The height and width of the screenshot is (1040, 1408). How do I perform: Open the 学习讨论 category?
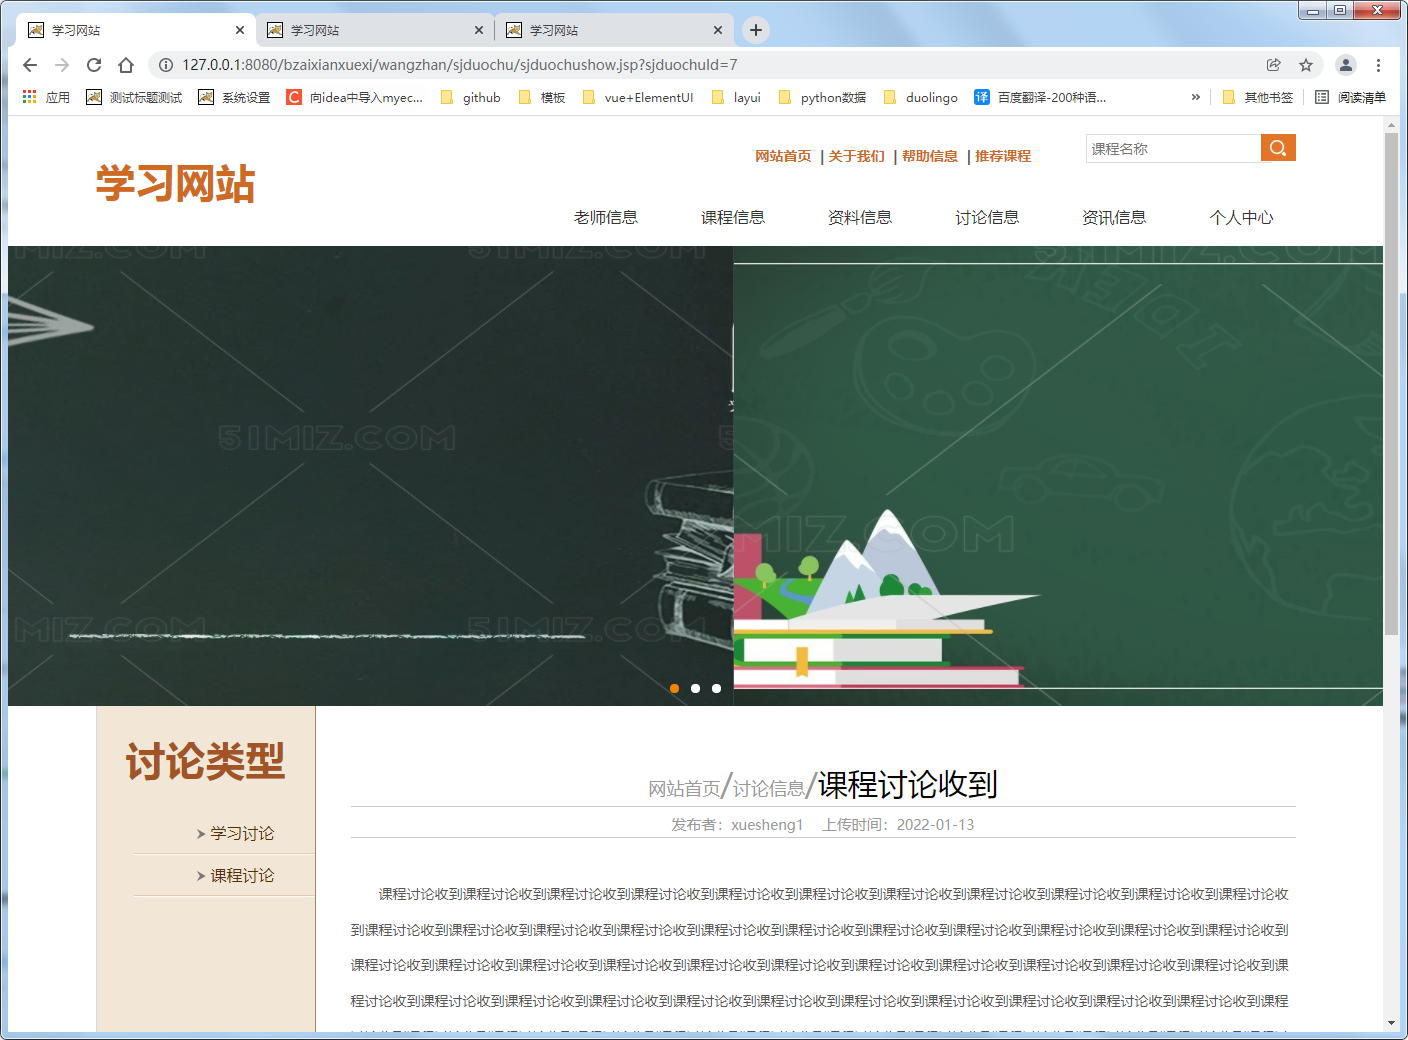(x=242, y=833)
